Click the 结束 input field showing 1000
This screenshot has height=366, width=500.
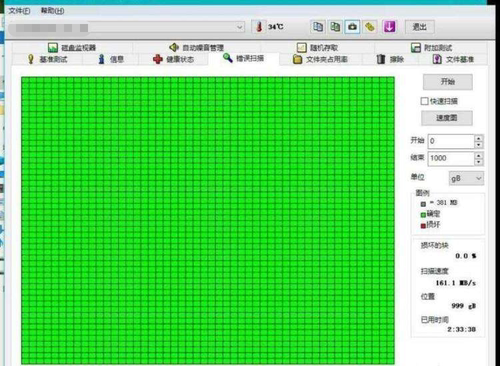click(x=451, y=159)
